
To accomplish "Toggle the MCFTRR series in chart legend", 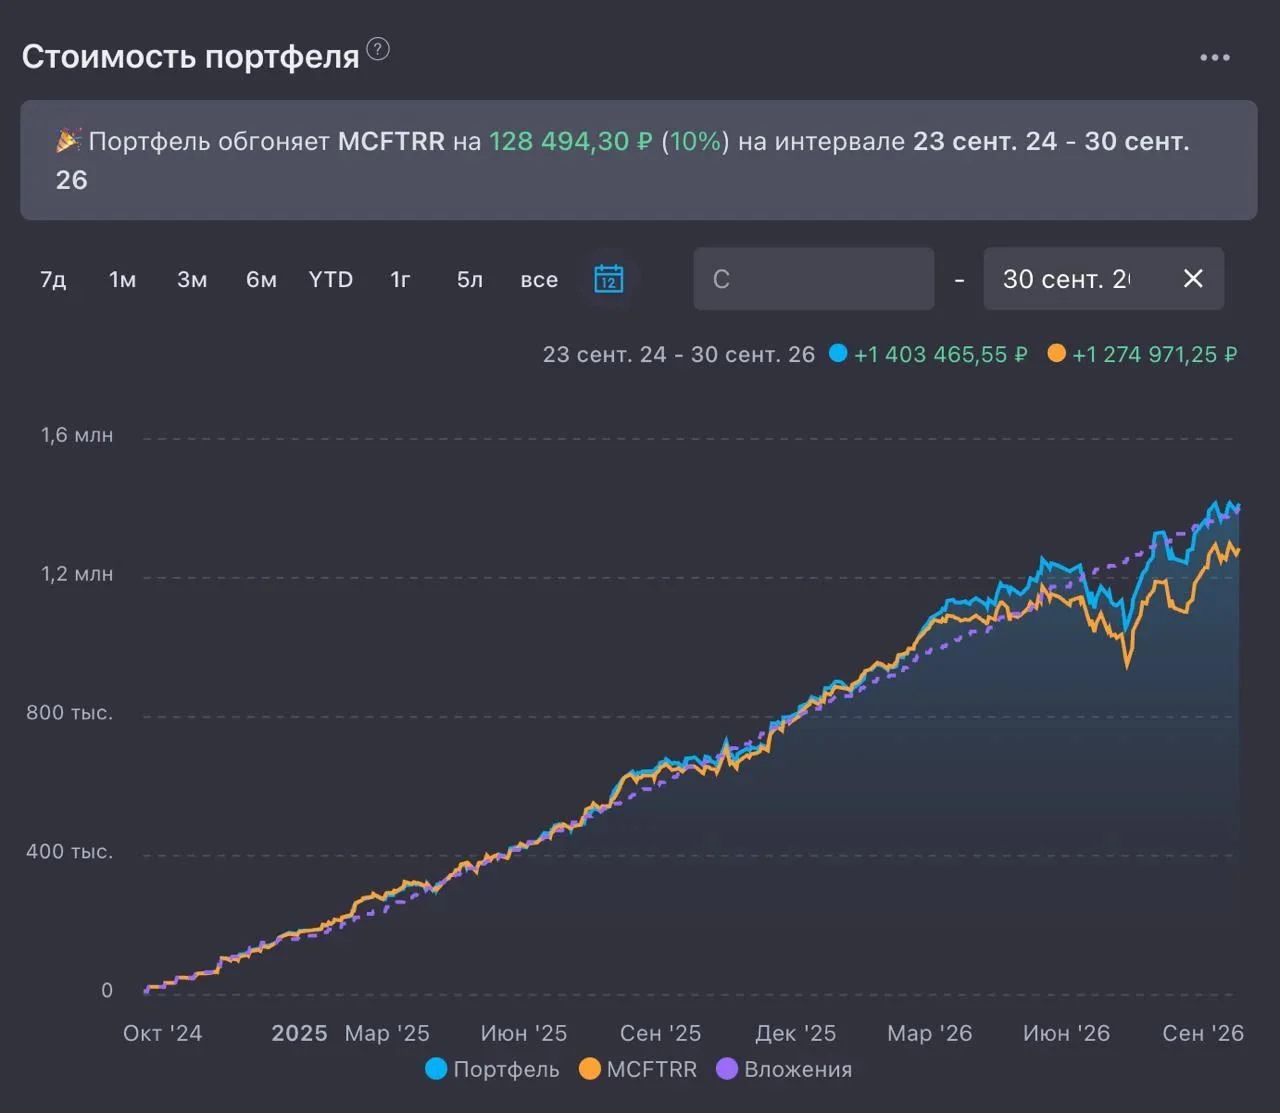I will pos(638,1069).
